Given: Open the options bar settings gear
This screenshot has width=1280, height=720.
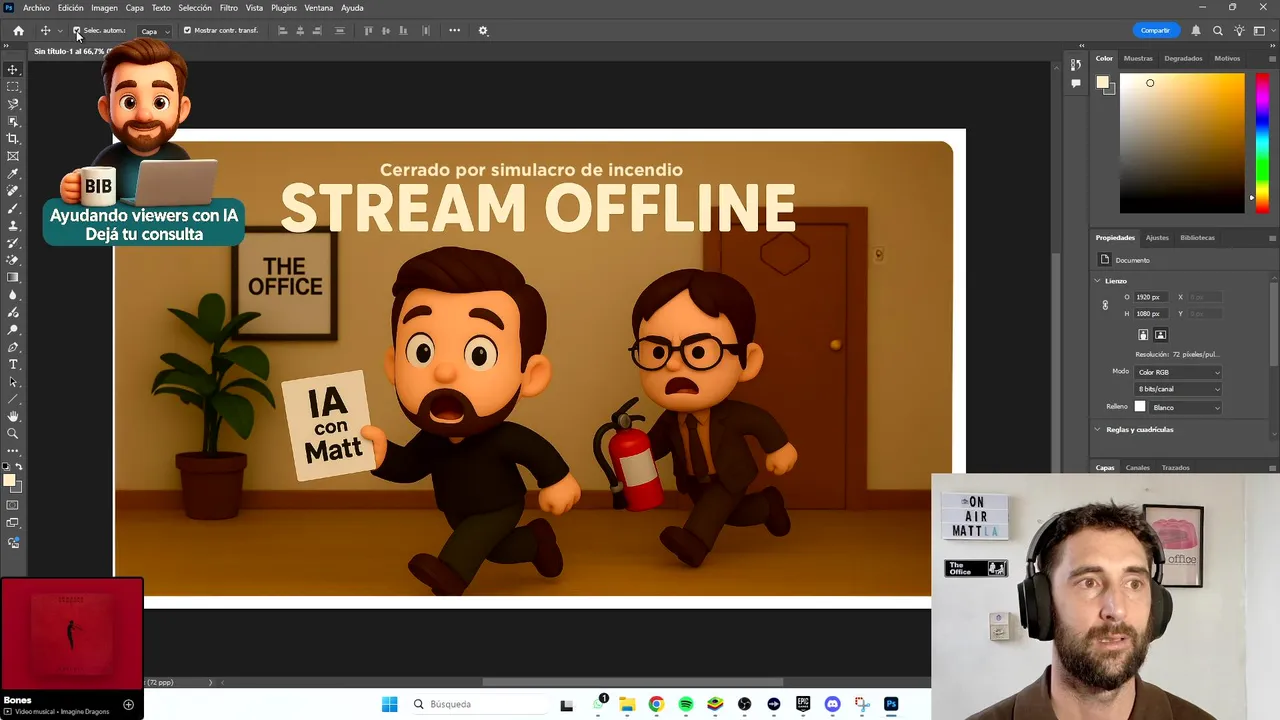Looking at the screenshot, I should 483,30.
